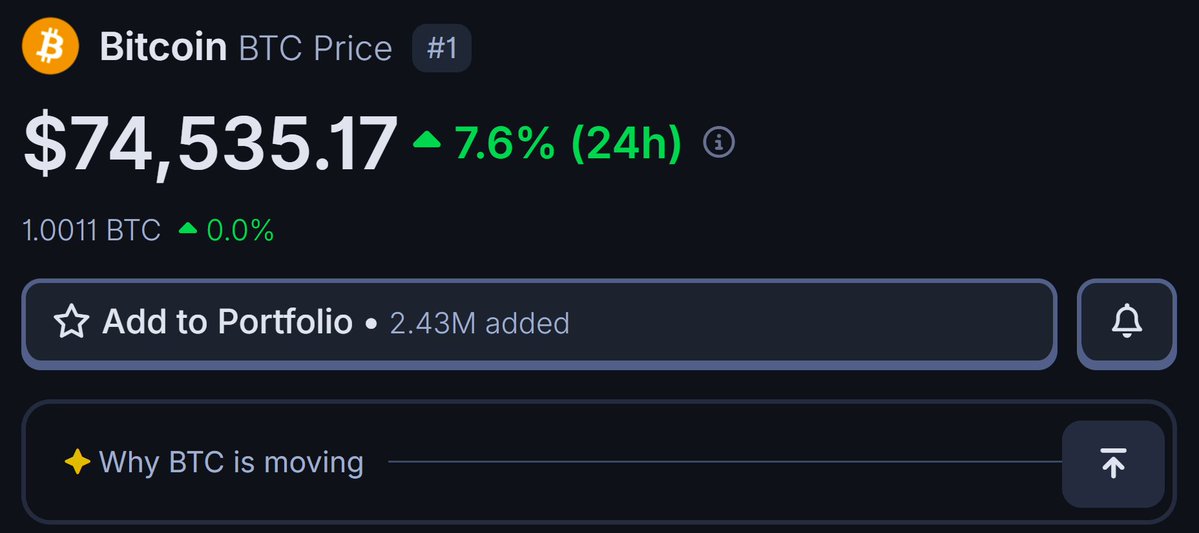Click the Bitcoin coin name heading

point(164,48)
